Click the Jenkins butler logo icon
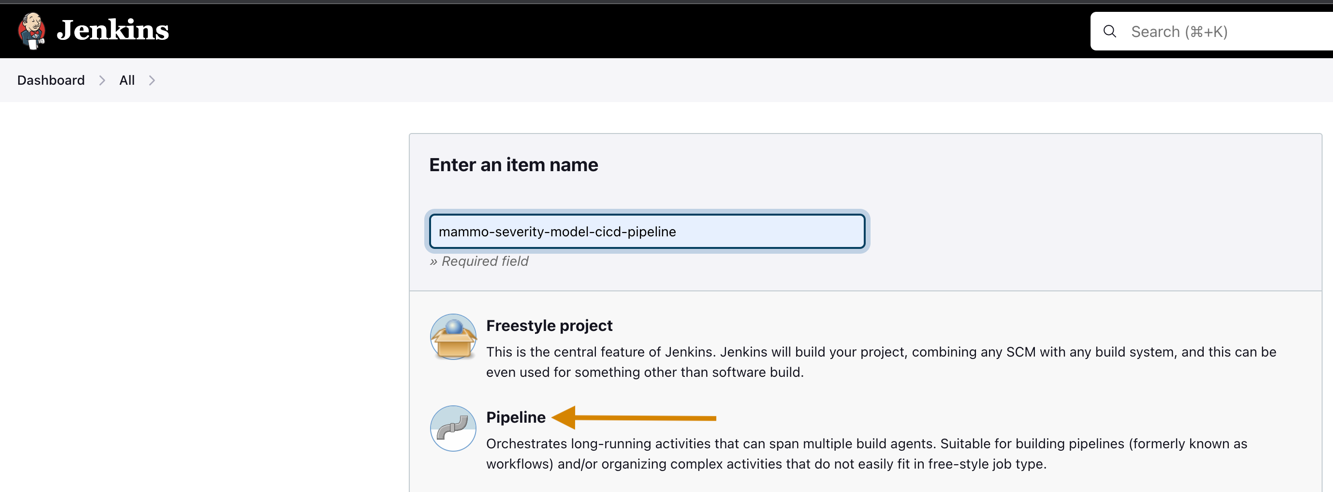This screenshot has width=1333, height=492. pos(32,31)
